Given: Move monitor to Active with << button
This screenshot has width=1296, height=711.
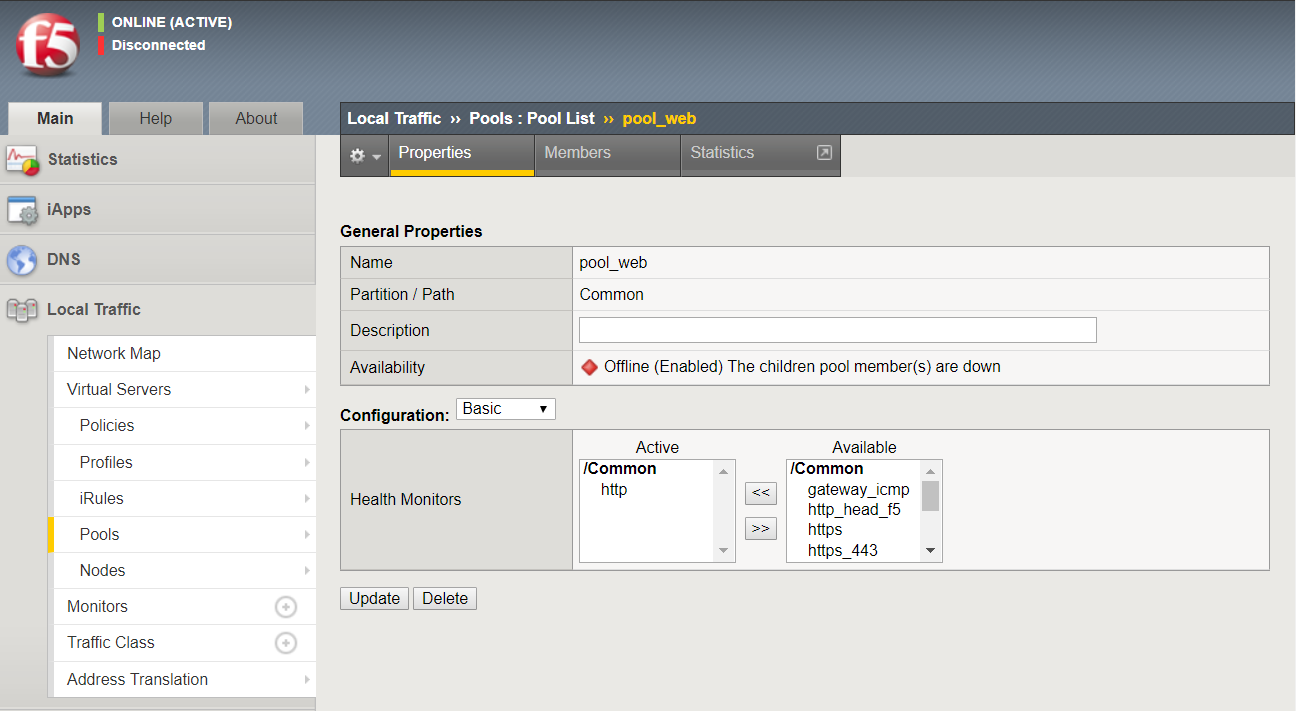Looking at the screenshot, I should [x=761, y=493].
